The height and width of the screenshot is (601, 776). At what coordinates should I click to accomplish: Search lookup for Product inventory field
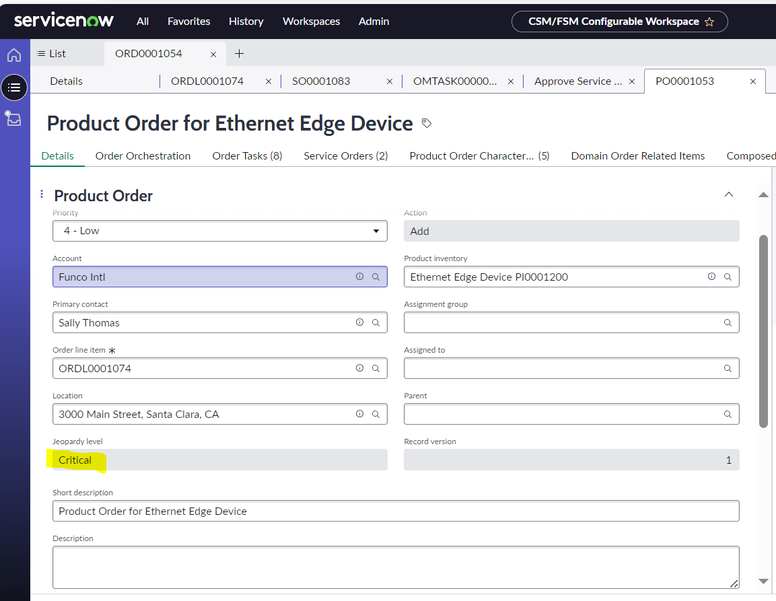(x=728, y=277)
